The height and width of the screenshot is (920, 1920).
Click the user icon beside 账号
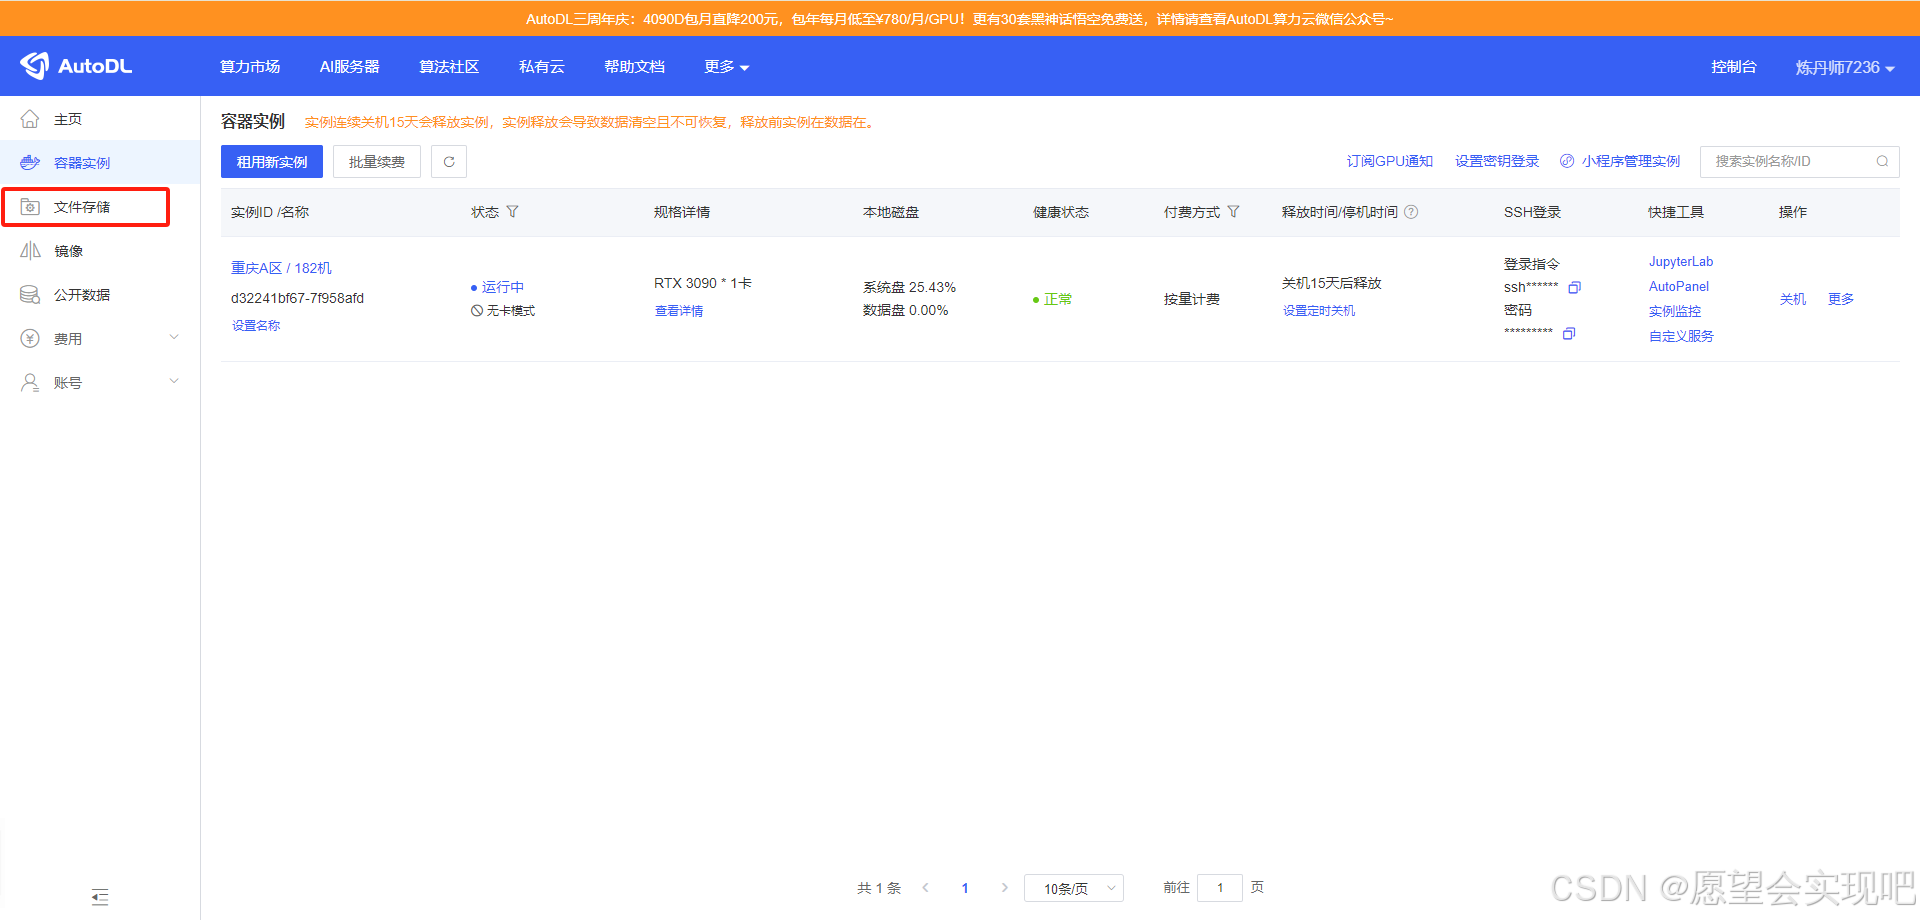point(30,383)
